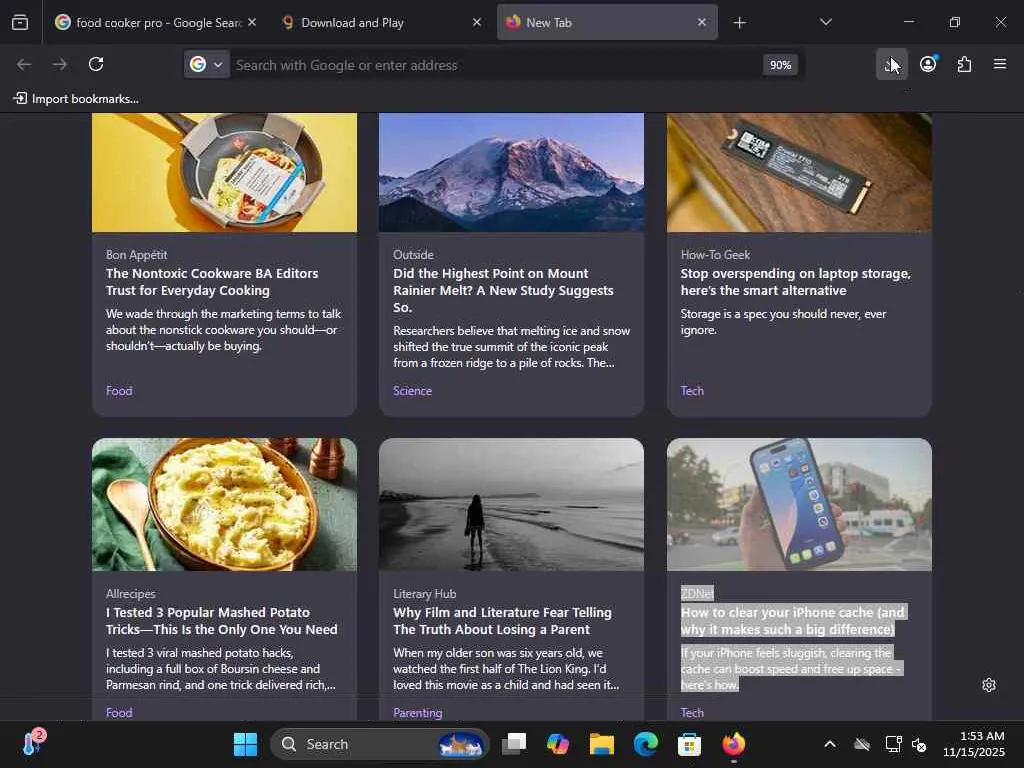The image size is (1024, 768).
Task: Launch Copilot from taskbar
Action: pyautogui.click(x=558, y=744)
